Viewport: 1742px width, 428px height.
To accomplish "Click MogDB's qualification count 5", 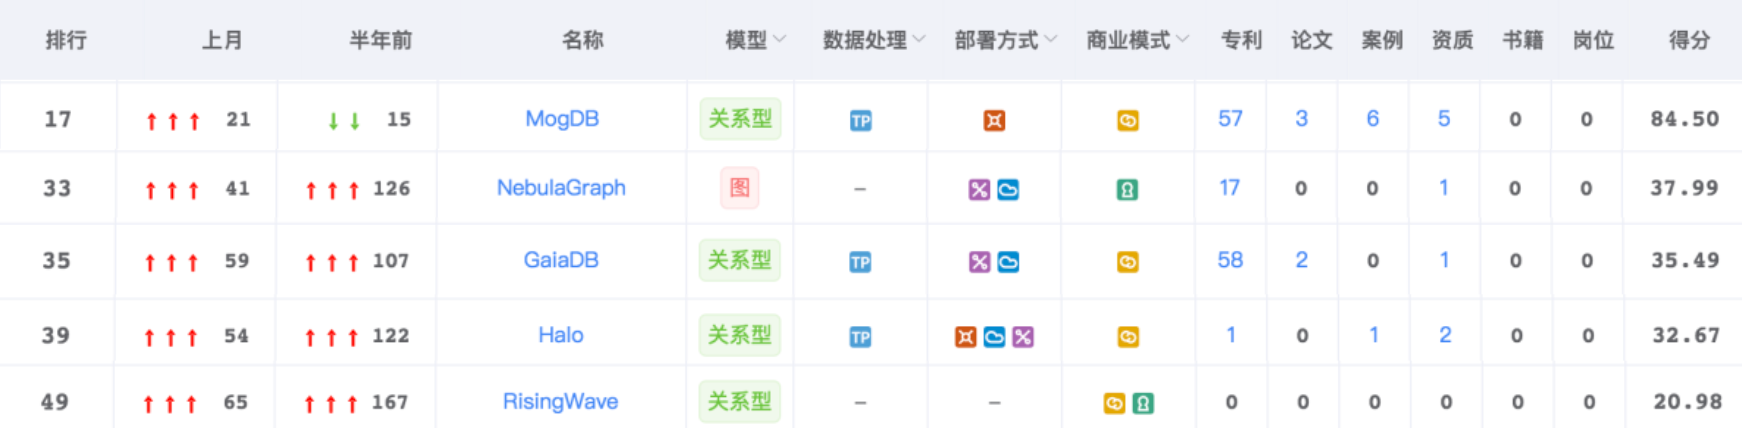I will pos(1443,119).
